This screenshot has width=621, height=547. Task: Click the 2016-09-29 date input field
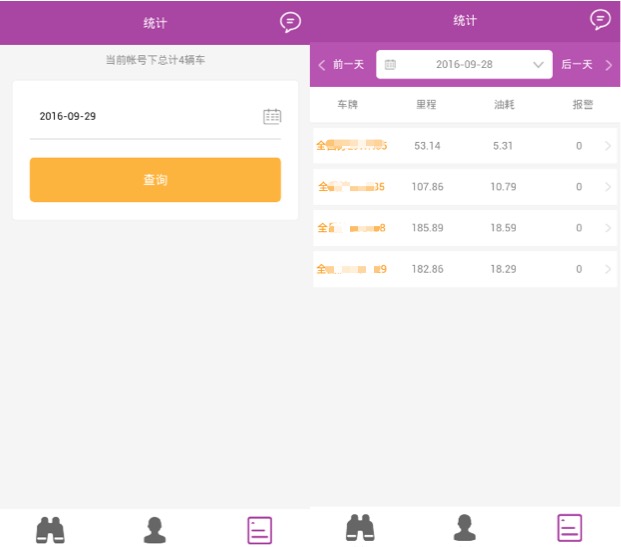tap(145, 116)
